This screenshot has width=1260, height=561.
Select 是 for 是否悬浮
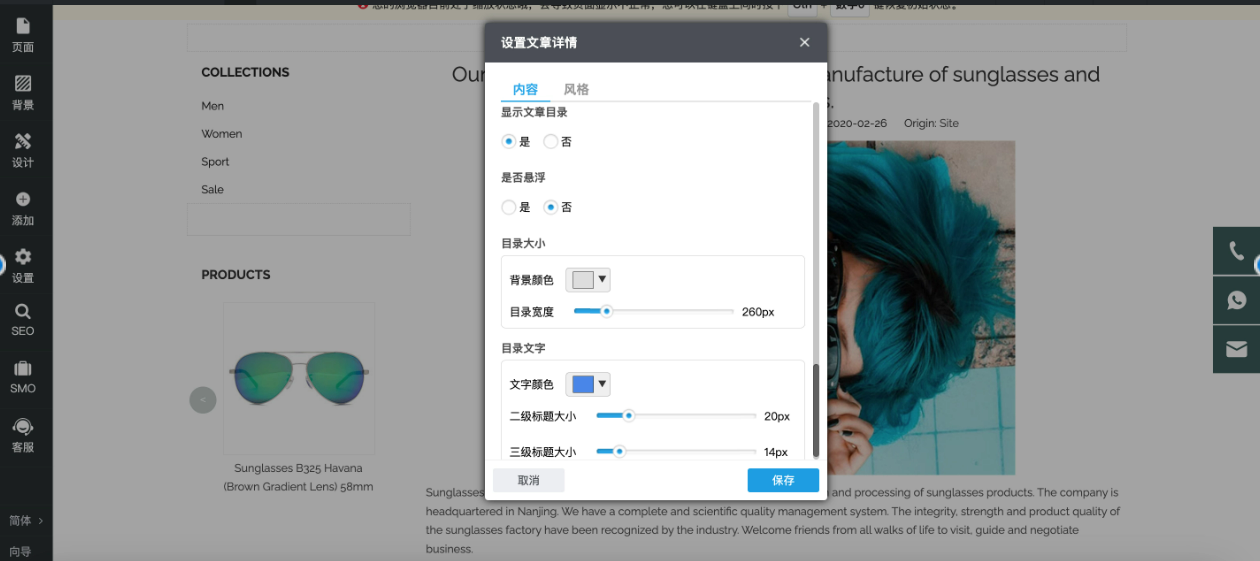(509, 207)
